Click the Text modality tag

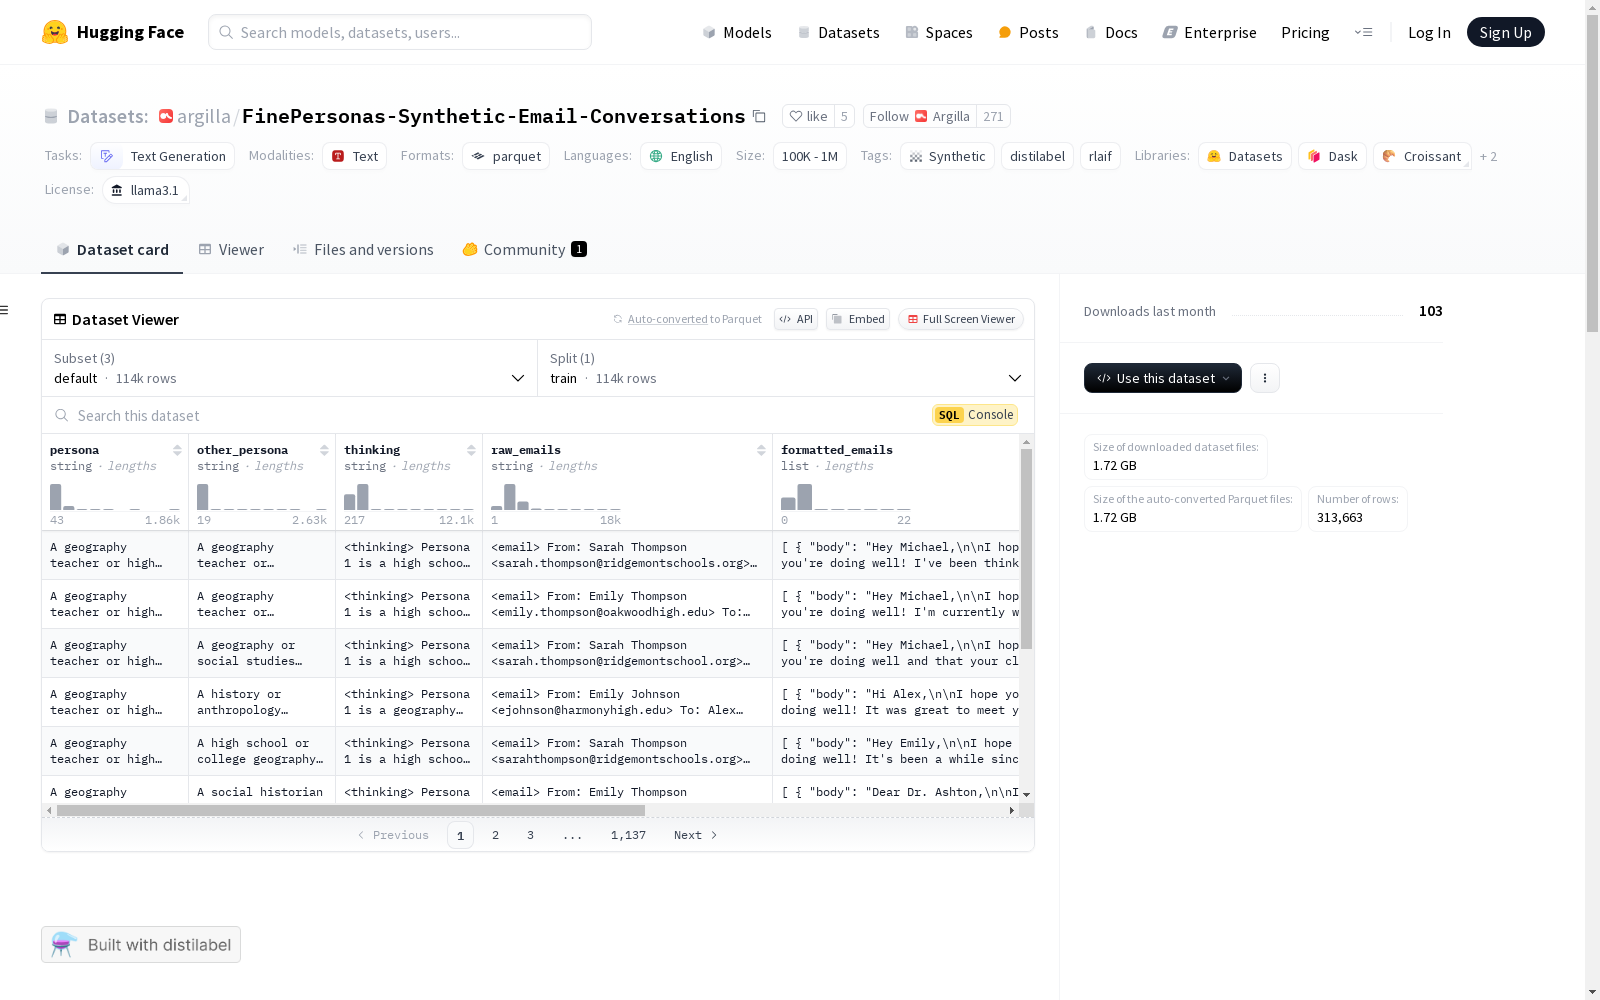[354, 156]
